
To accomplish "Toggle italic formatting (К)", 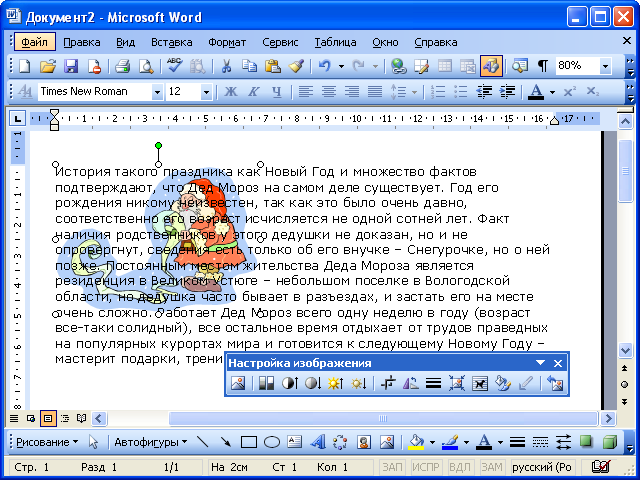I will (x=253, y=91).
